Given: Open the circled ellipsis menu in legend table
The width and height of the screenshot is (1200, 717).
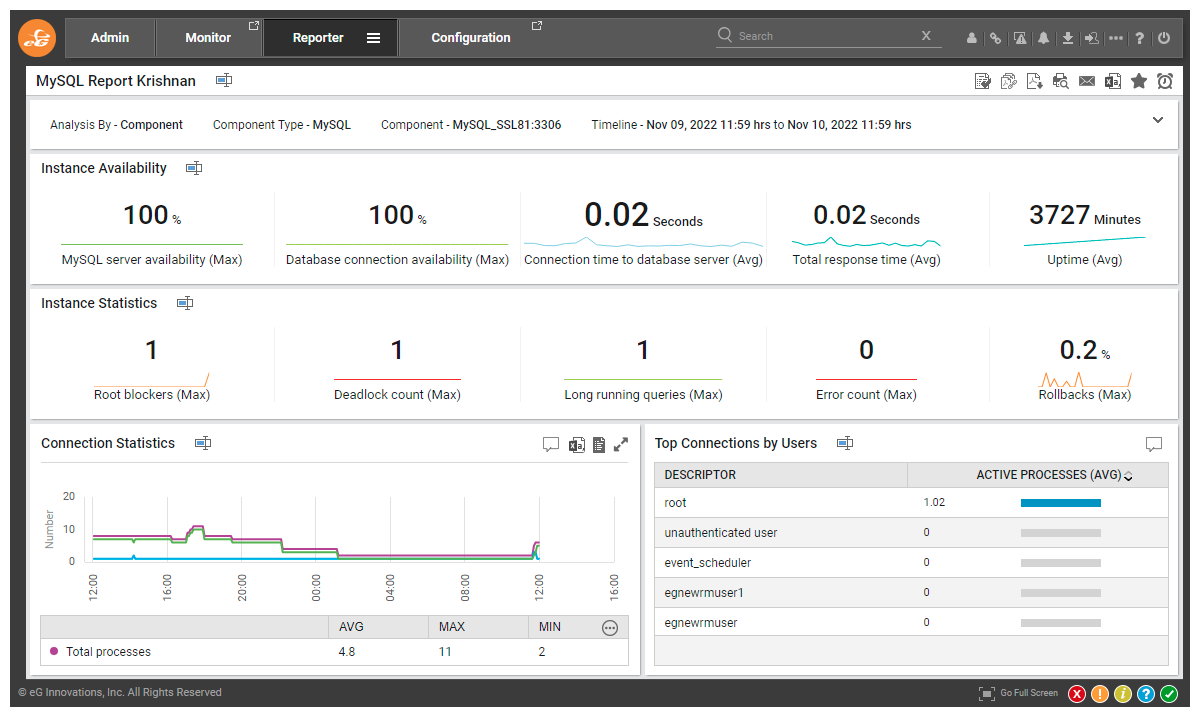Looking at the screenshot, I should coord(610,628).
